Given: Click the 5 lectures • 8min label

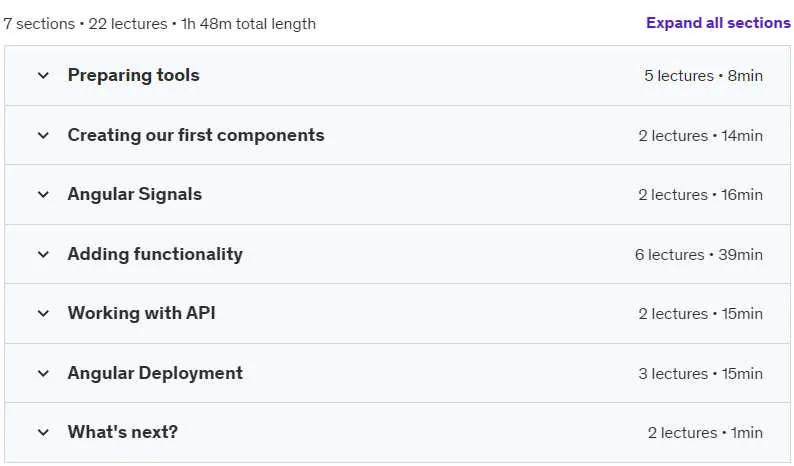Looking at the screenshot, I should (703, 76).
